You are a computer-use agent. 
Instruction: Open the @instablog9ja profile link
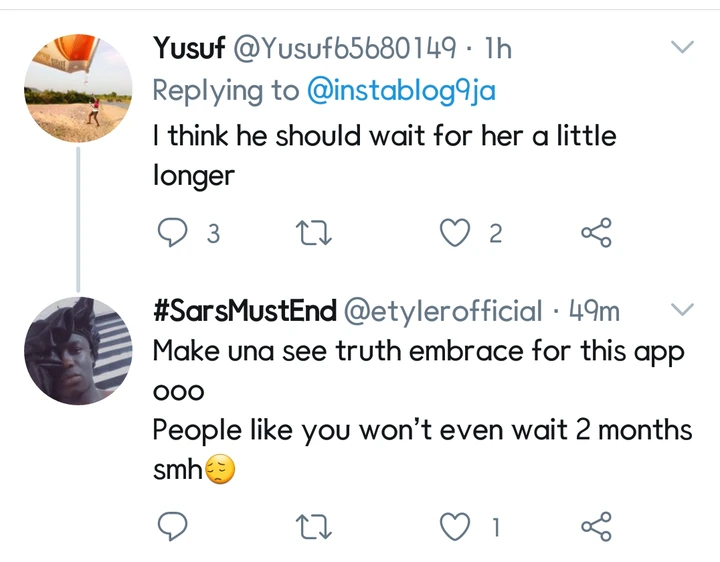(x=401, y=91)
